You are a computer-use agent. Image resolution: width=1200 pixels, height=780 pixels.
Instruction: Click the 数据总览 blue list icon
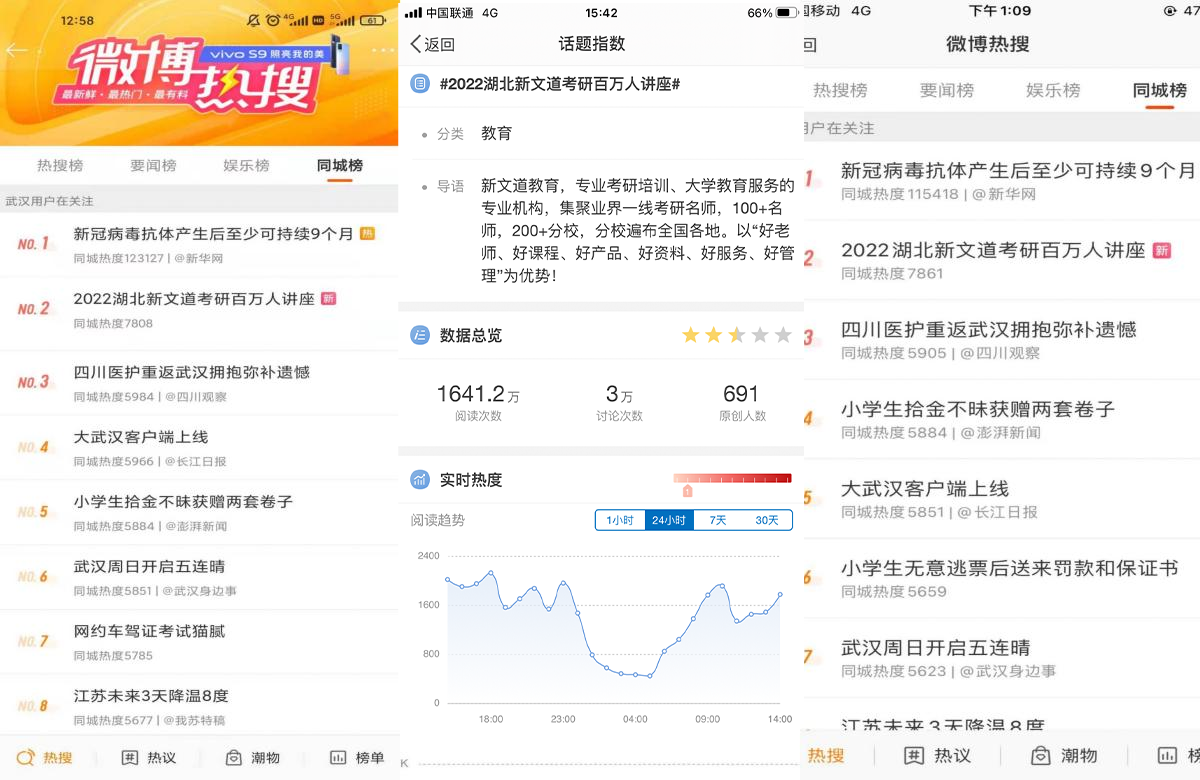click(x=420, y=335)
